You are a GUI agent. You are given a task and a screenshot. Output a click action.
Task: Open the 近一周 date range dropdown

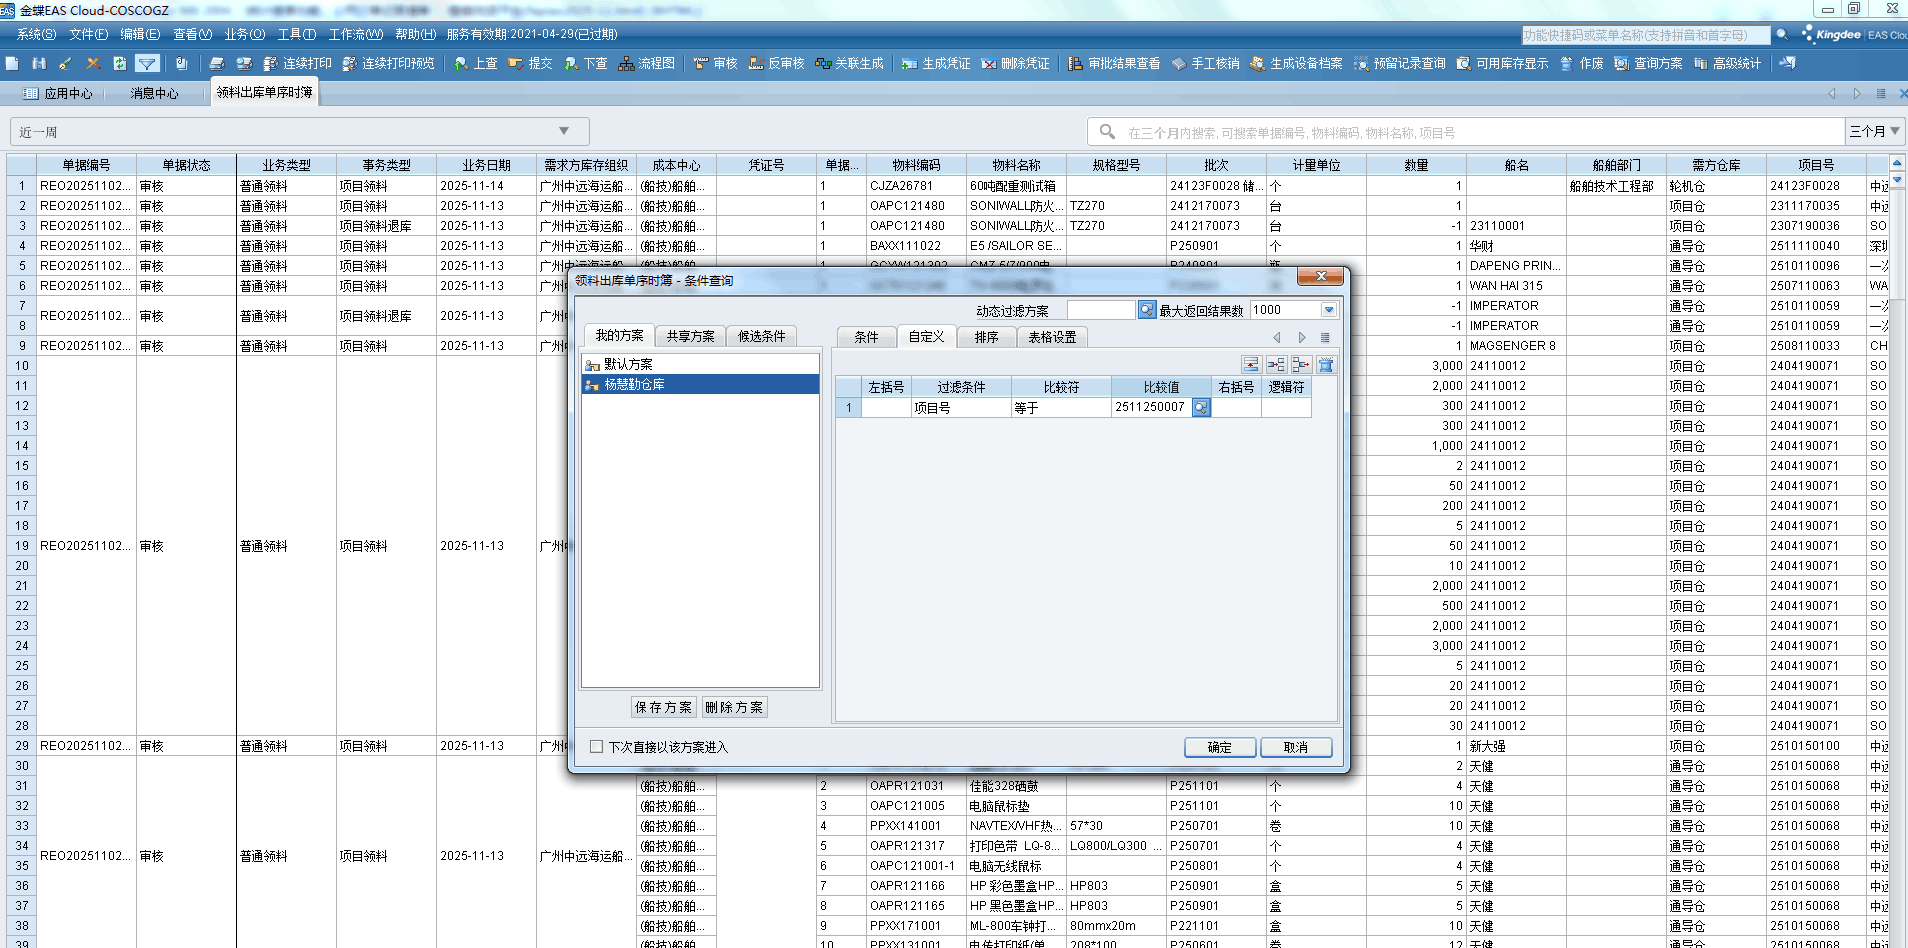[x=564, y=131]
